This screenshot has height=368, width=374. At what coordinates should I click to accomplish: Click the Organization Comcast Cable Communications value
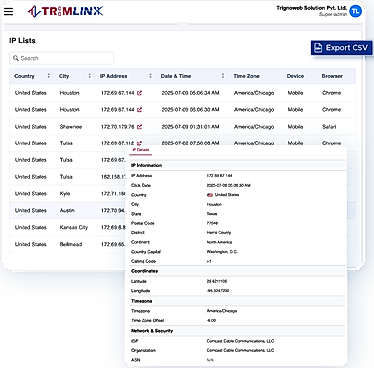pyautogui.click(x=240, y=350)
